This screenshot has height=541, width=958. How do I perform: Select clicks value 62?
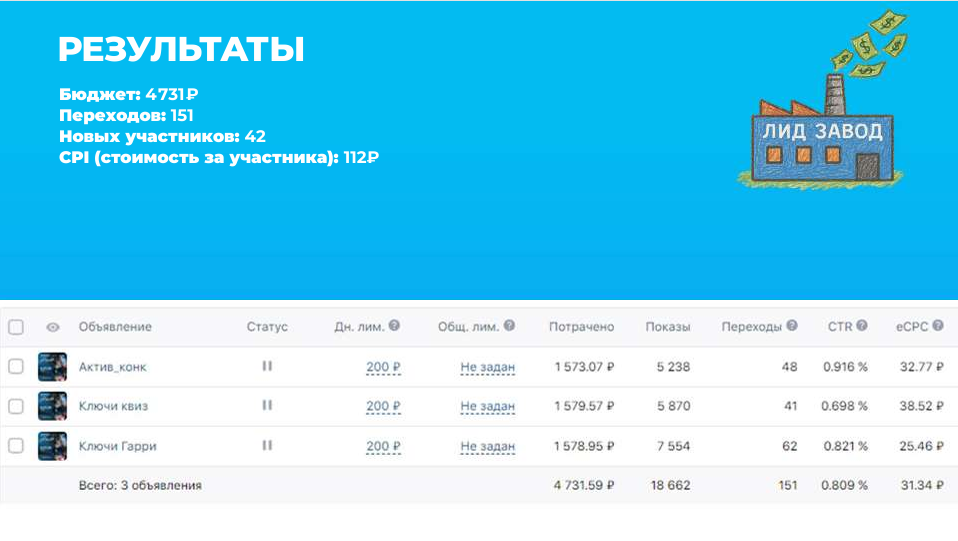coord(789,446)
